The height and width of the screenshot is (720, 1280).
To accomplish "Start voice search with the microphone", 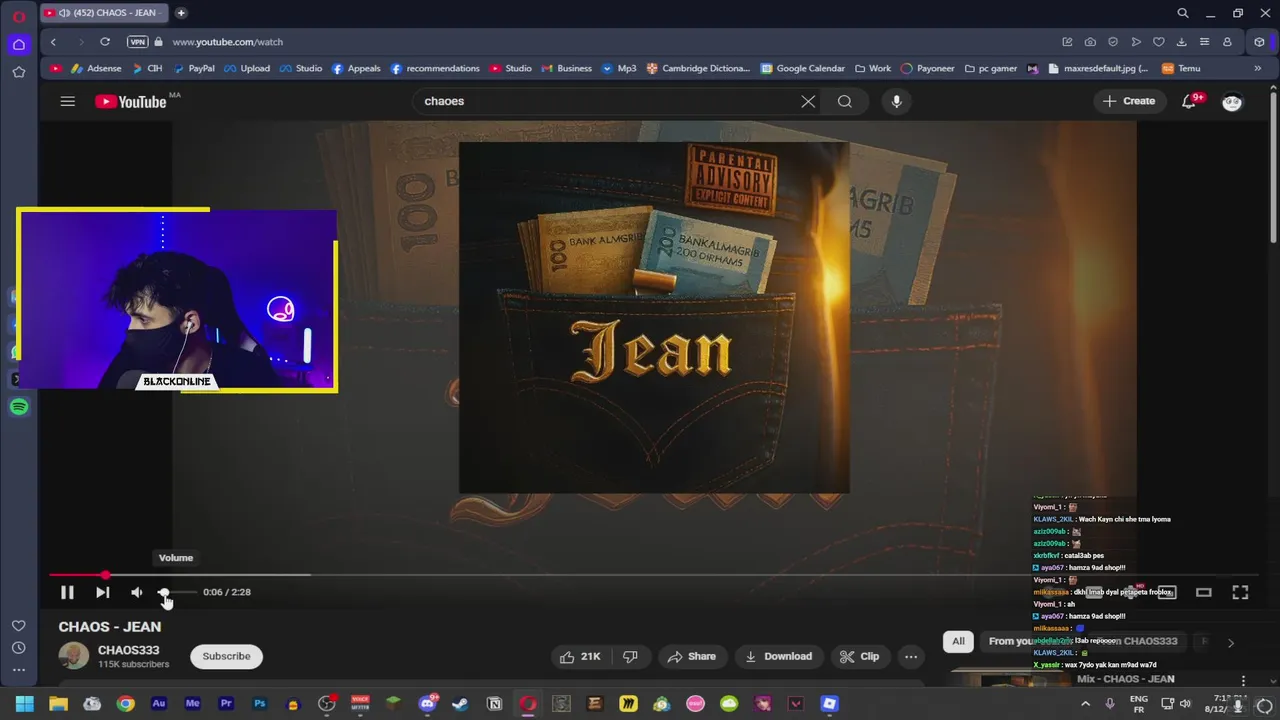I will coord(896,101).
